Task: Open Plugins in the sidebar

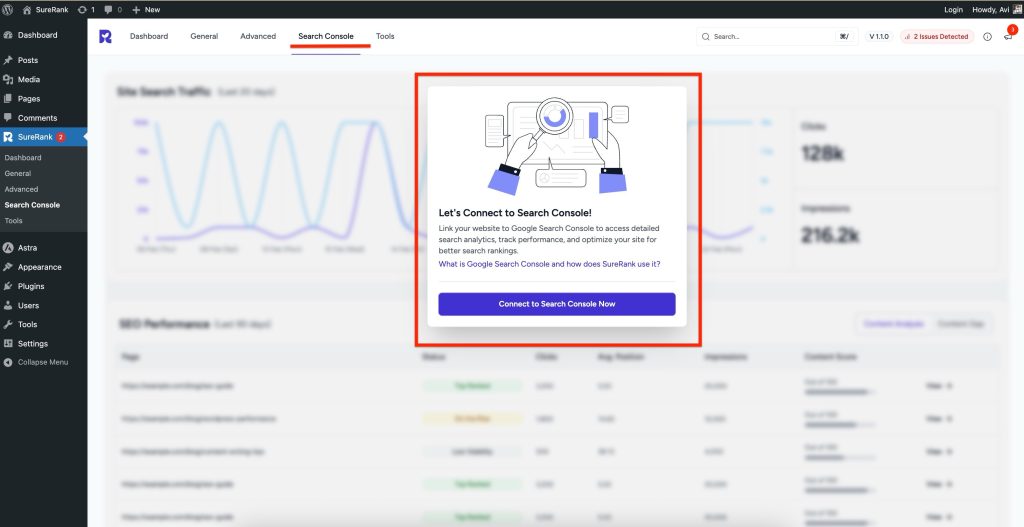Action: pyautogui.click(x=31, y=286)
